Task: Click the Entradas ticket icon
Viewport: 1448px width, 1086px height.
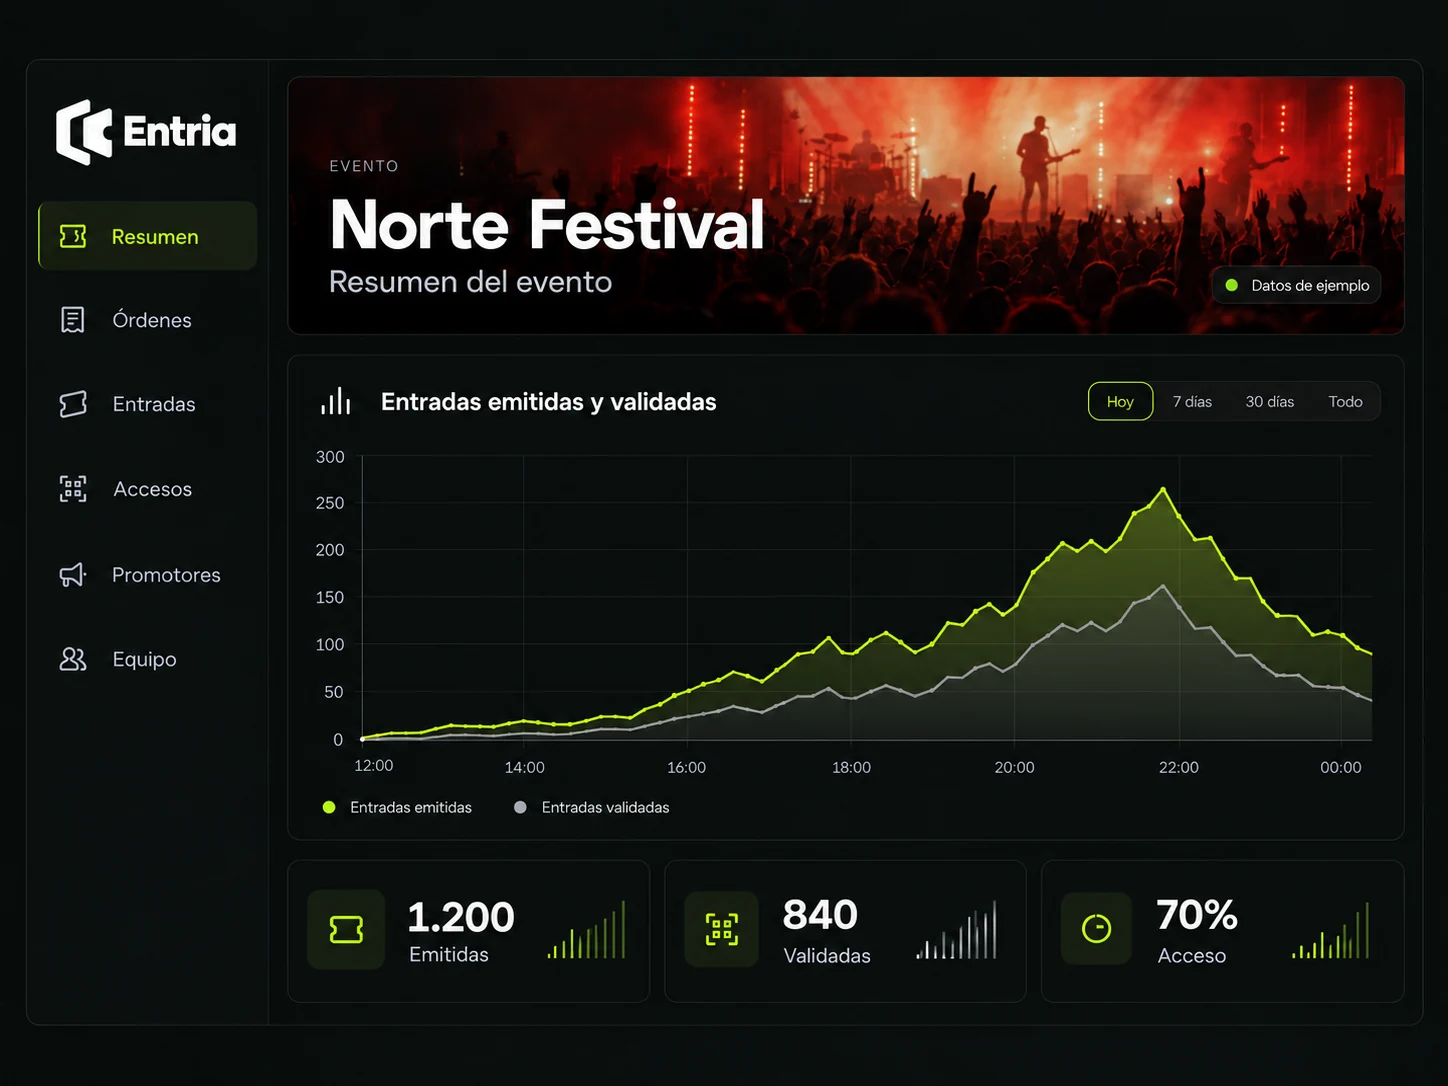Action: click(x=73, y=404)
